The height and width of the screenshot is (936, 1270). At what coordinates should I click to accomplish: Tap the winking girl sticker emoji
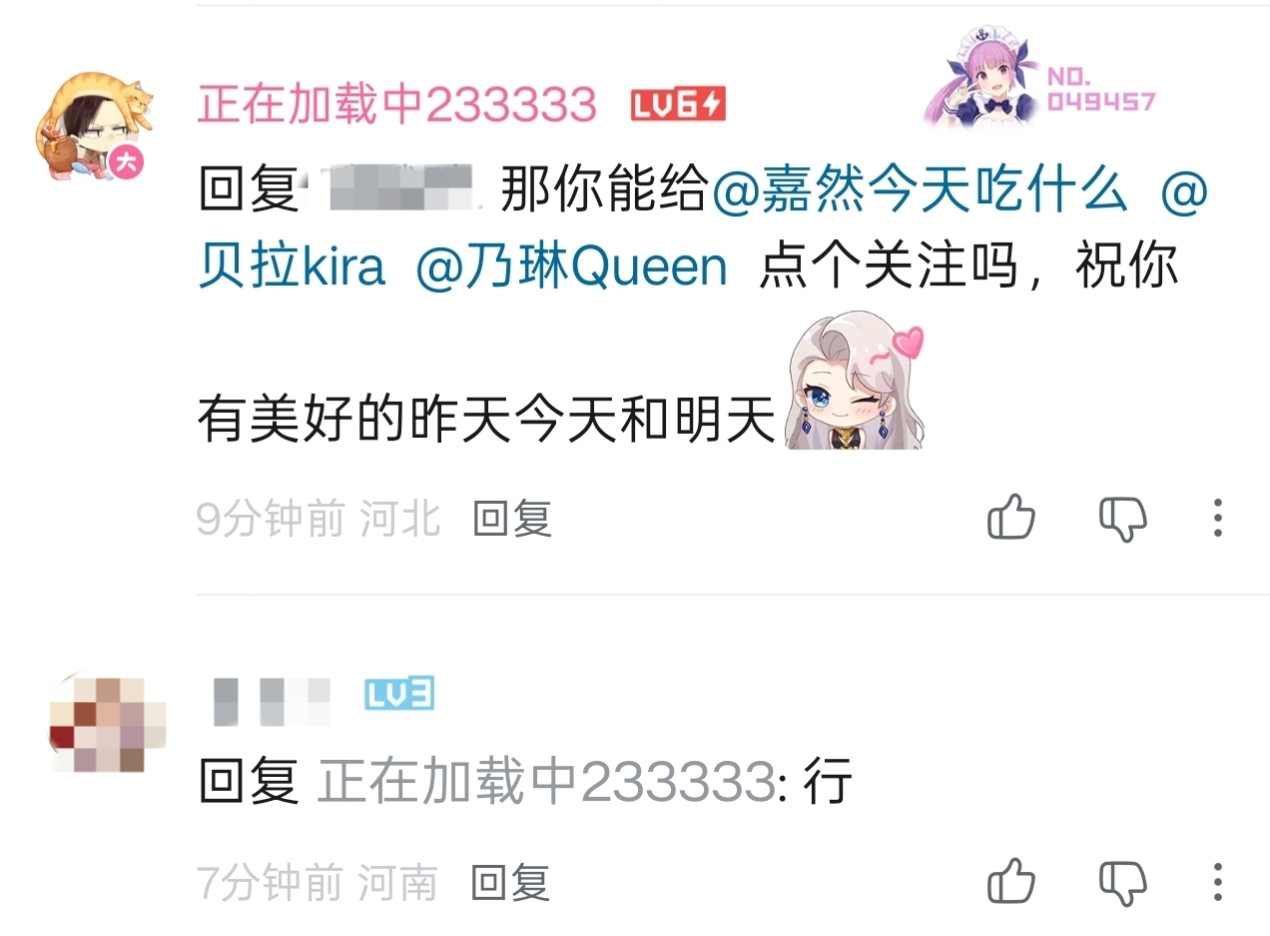click(x=855, y=386)
